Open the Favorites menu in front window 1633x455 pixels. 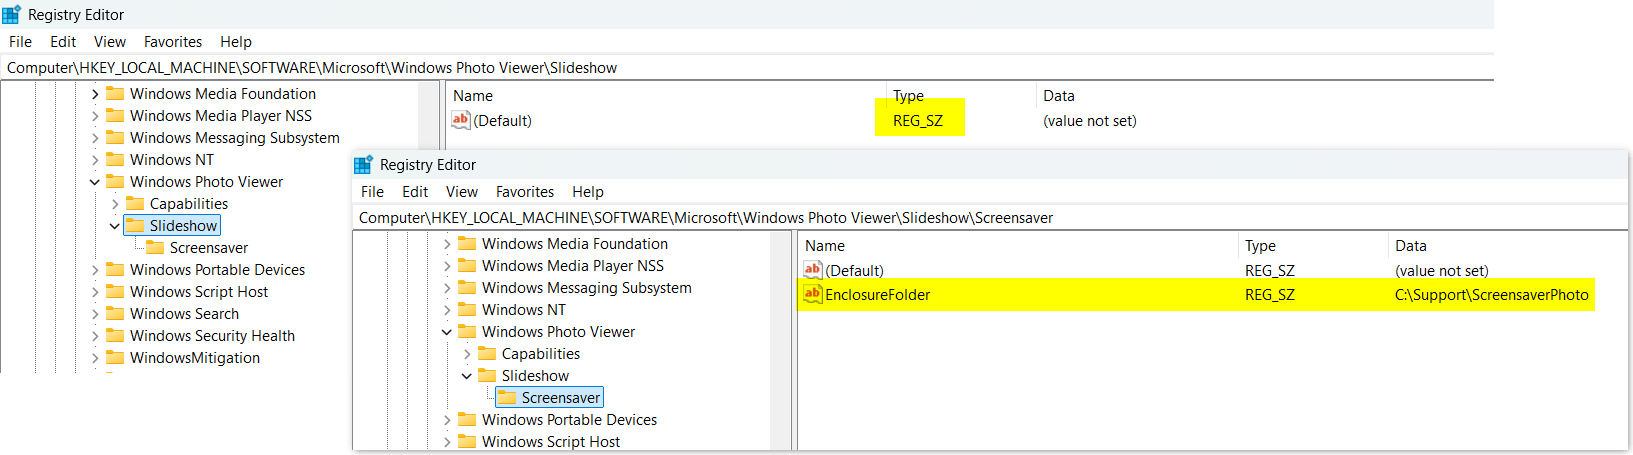[x=525, y=192]
